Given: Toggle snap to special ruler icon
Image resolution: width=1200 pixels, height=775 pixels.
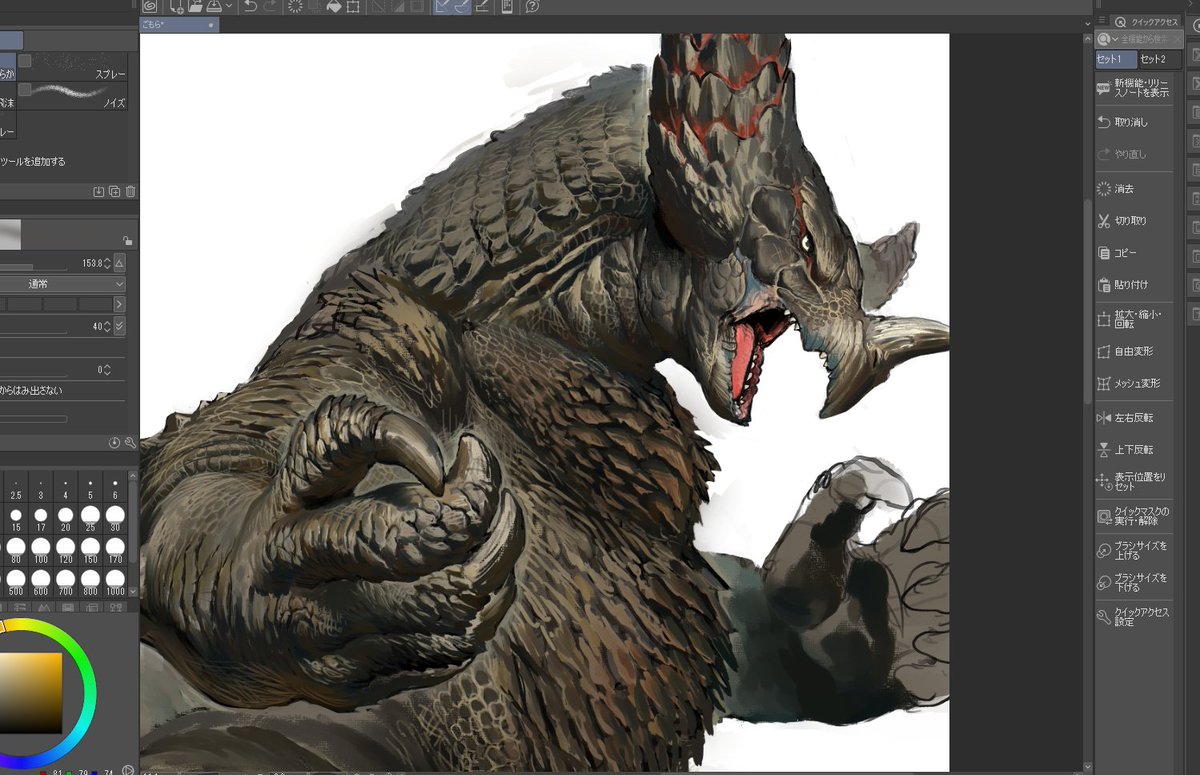Looking at the screenshot, I should [x=464, y=6].
